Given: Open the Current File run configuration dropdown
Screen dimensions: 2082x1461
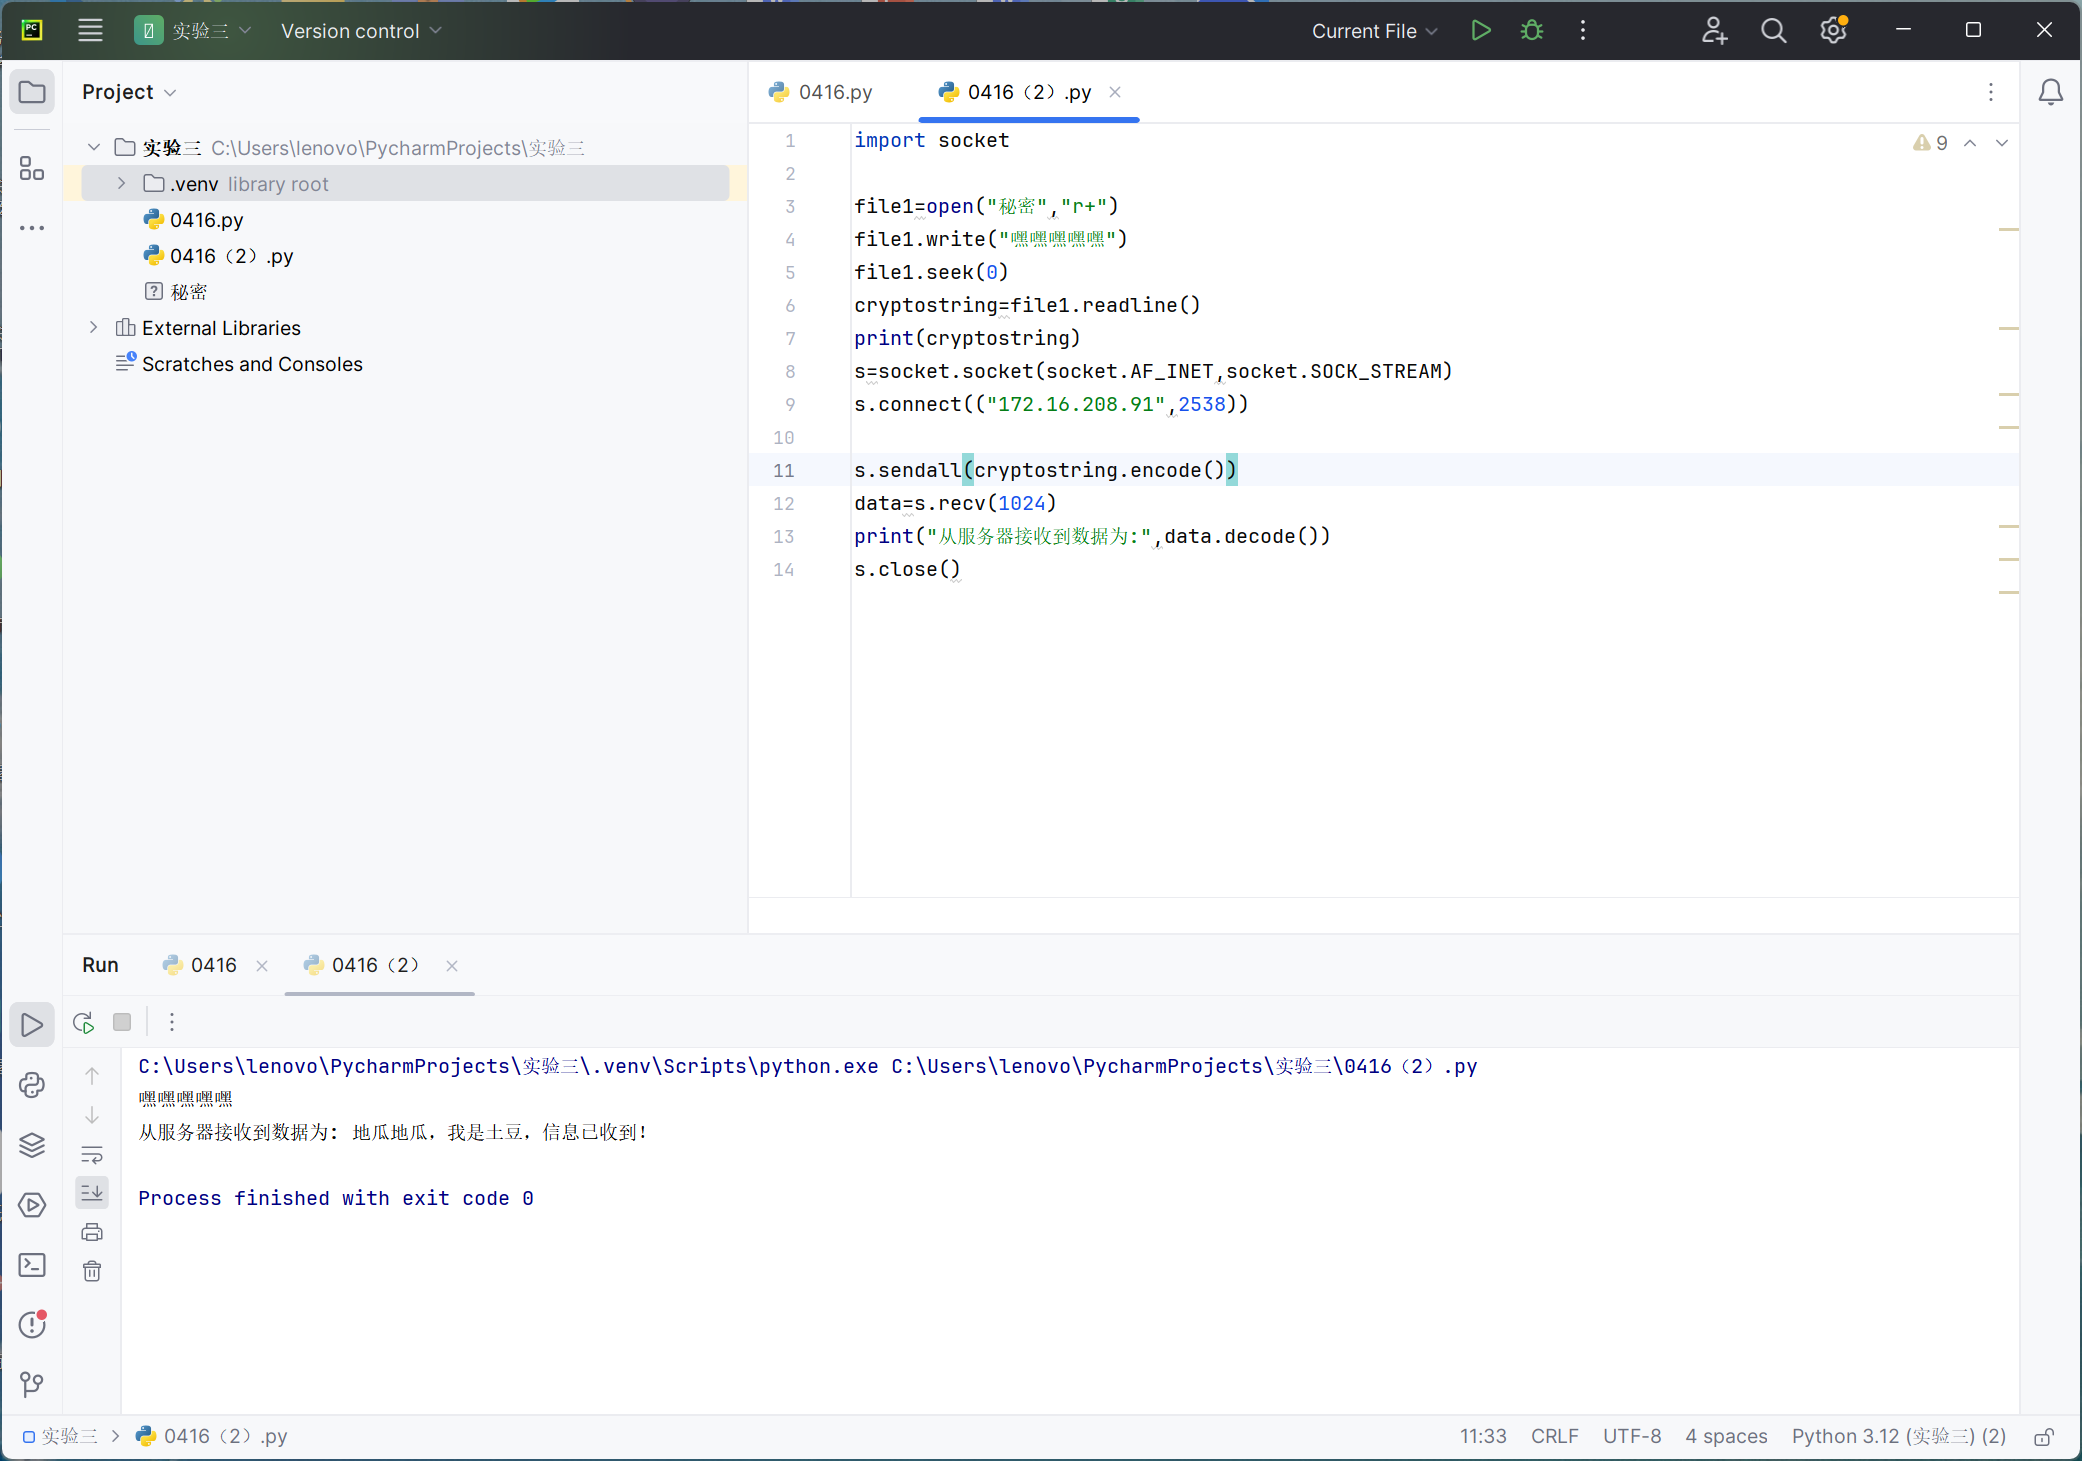Looking at the screenshot, I should (x=1374, y=31).
